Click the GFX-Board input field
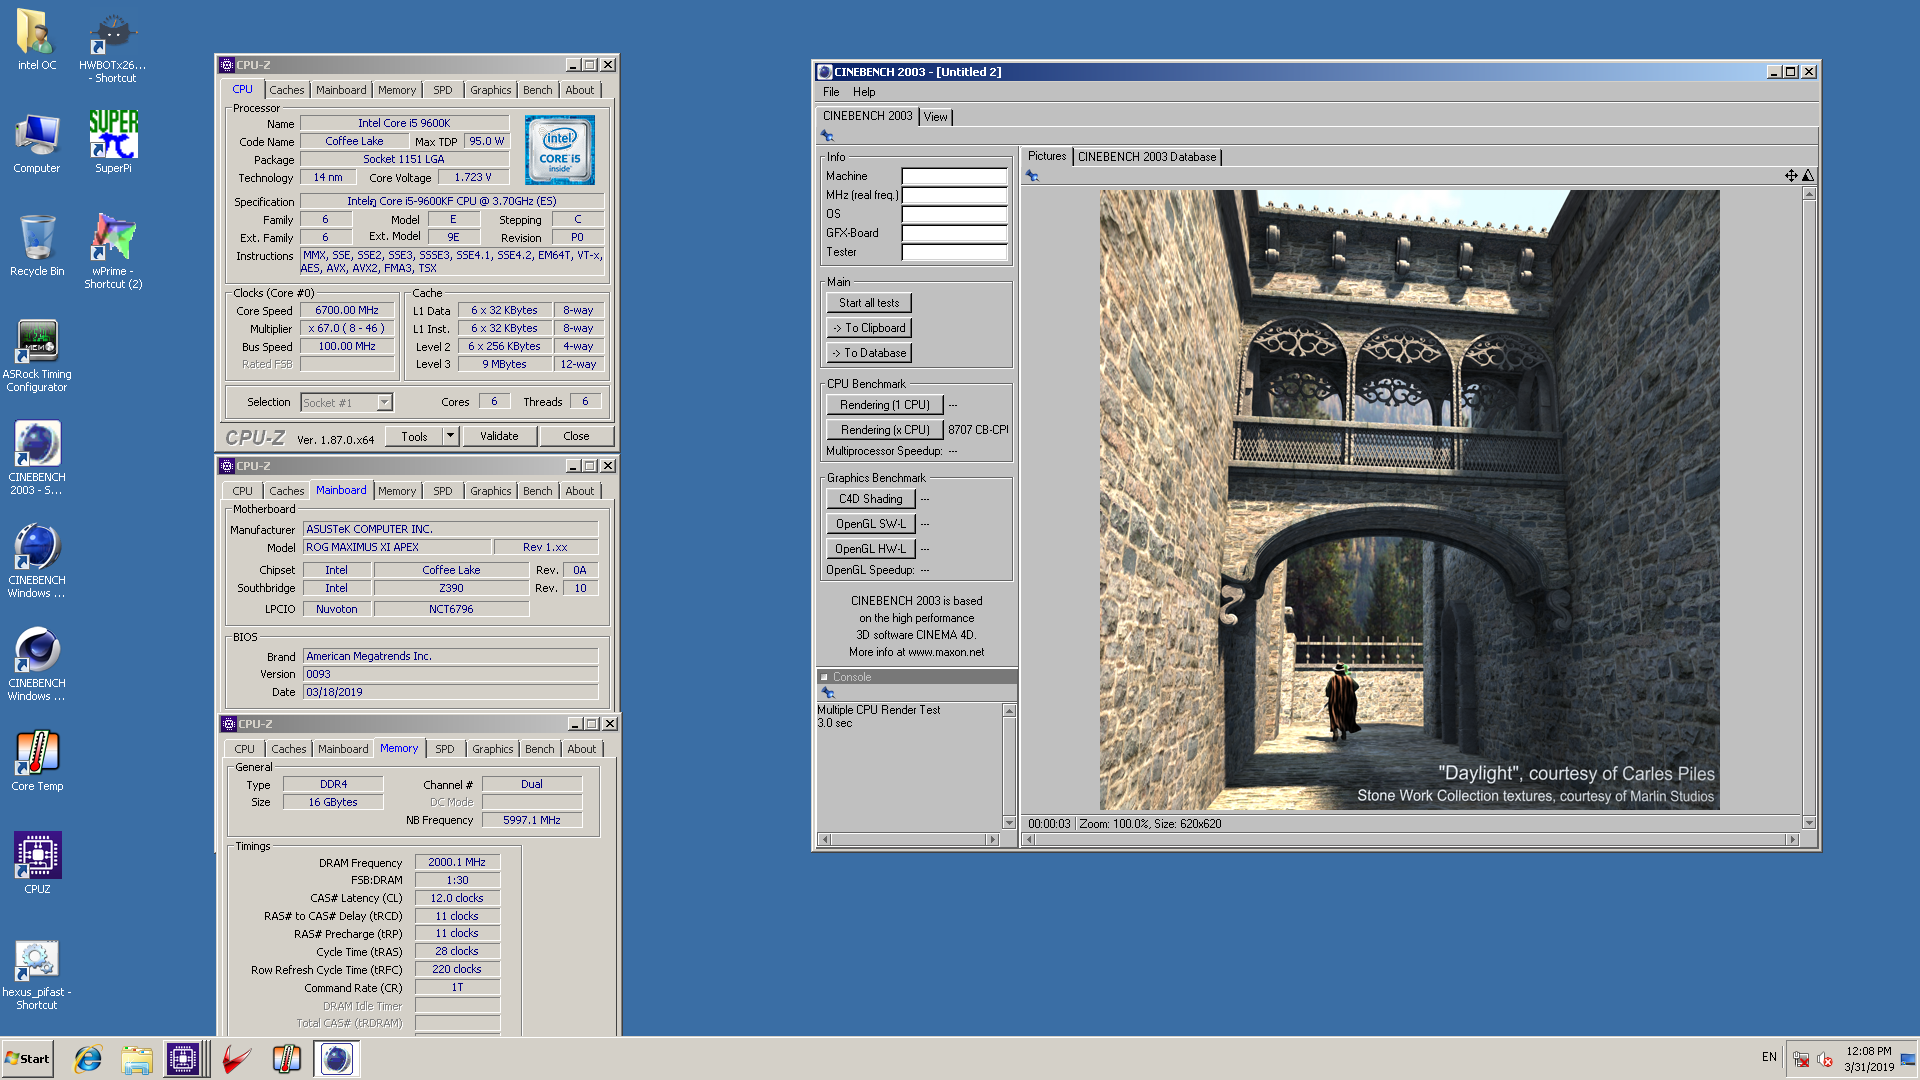The image size is (1920, 1080). pos(955,233)
